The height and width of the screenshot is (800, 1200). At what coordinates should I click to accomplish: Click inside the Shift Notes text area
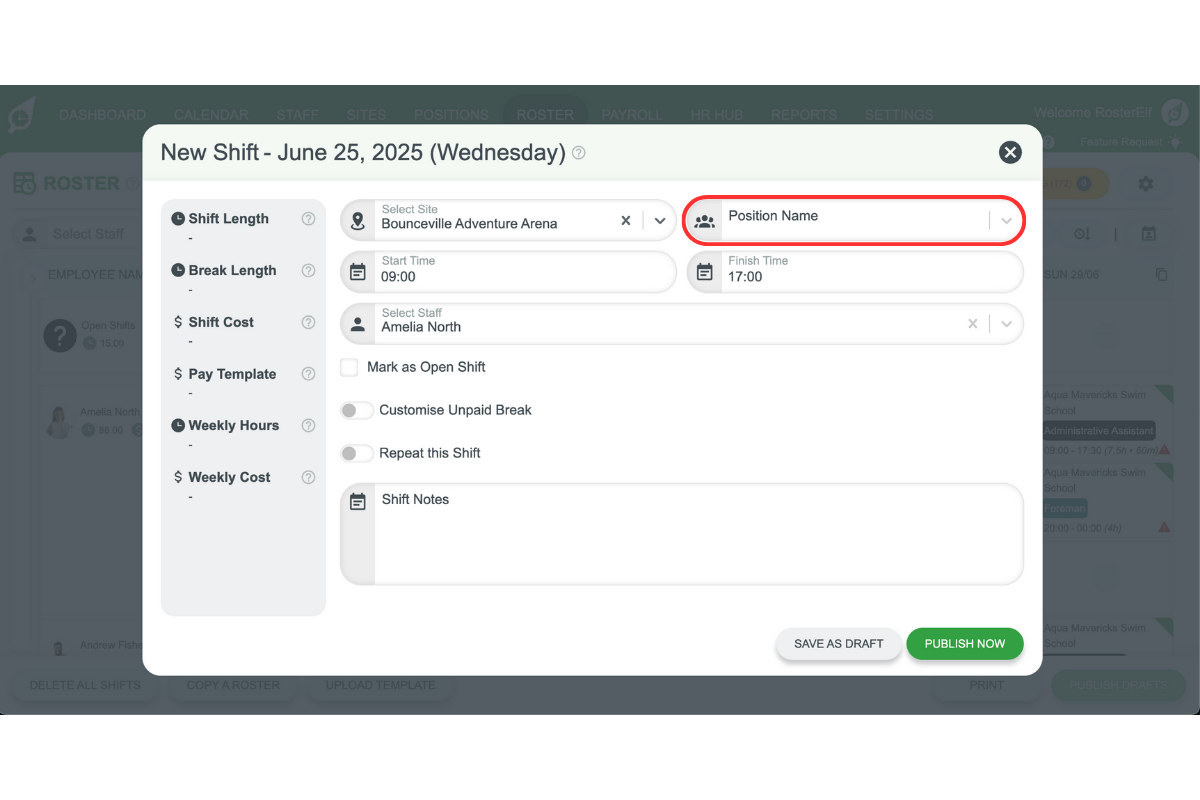pyautogui.click(x=690, y=535)
